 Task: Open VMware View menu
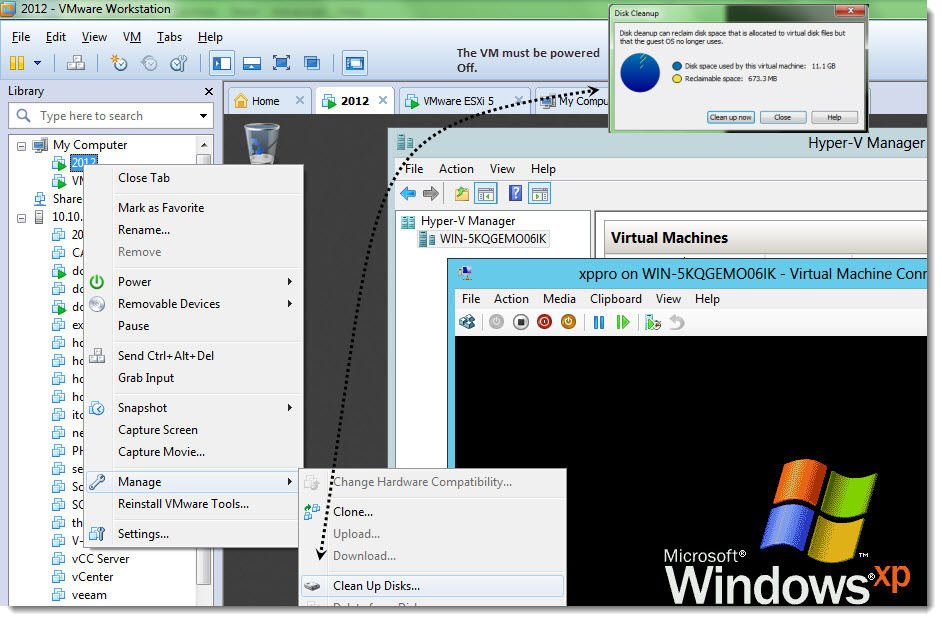tap(94, 37)
